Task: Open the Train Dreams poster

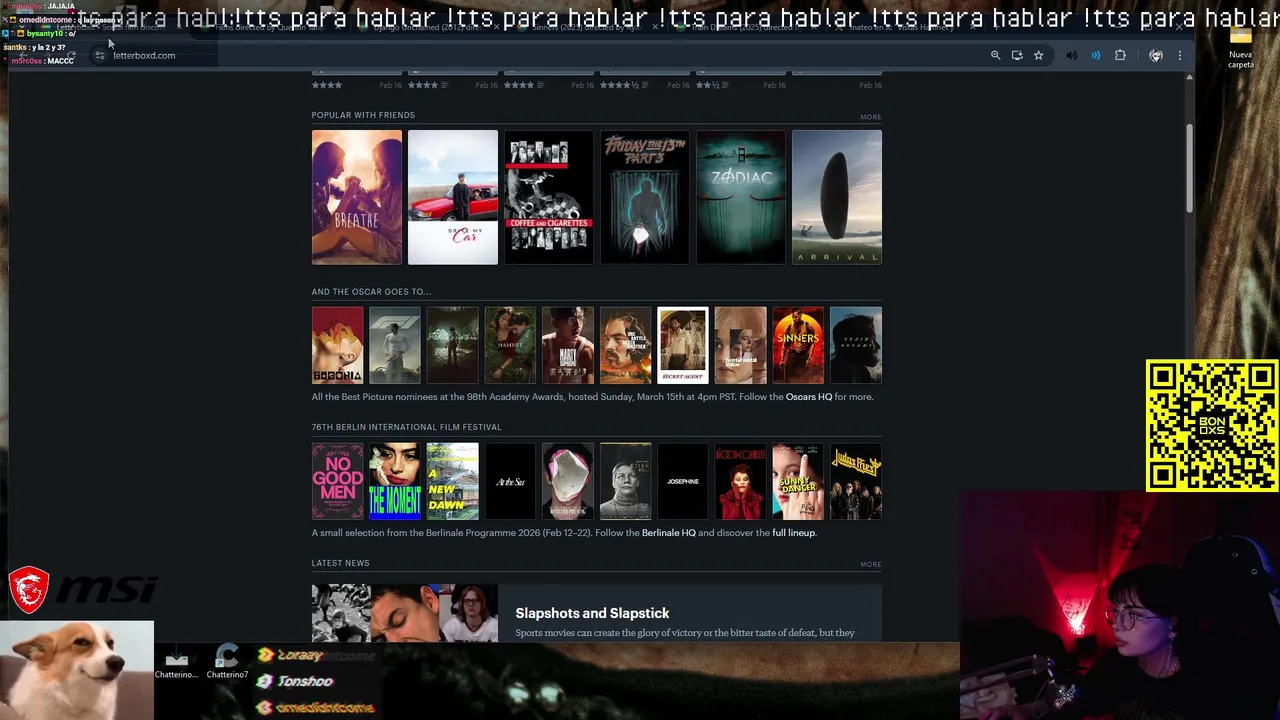Action: click(x=855, y=345)
